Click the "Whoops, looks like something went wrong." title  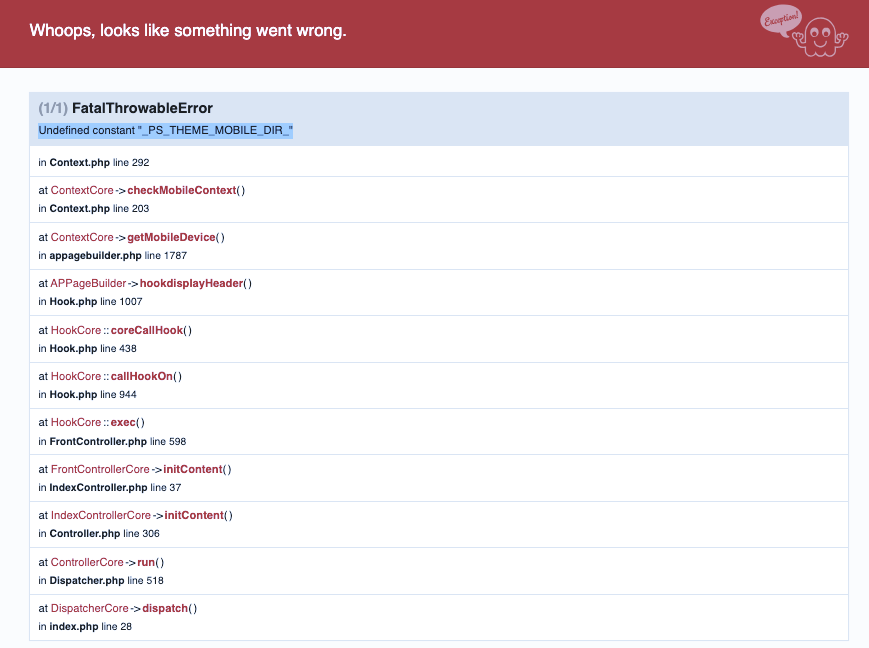click(x=188, y=30)
